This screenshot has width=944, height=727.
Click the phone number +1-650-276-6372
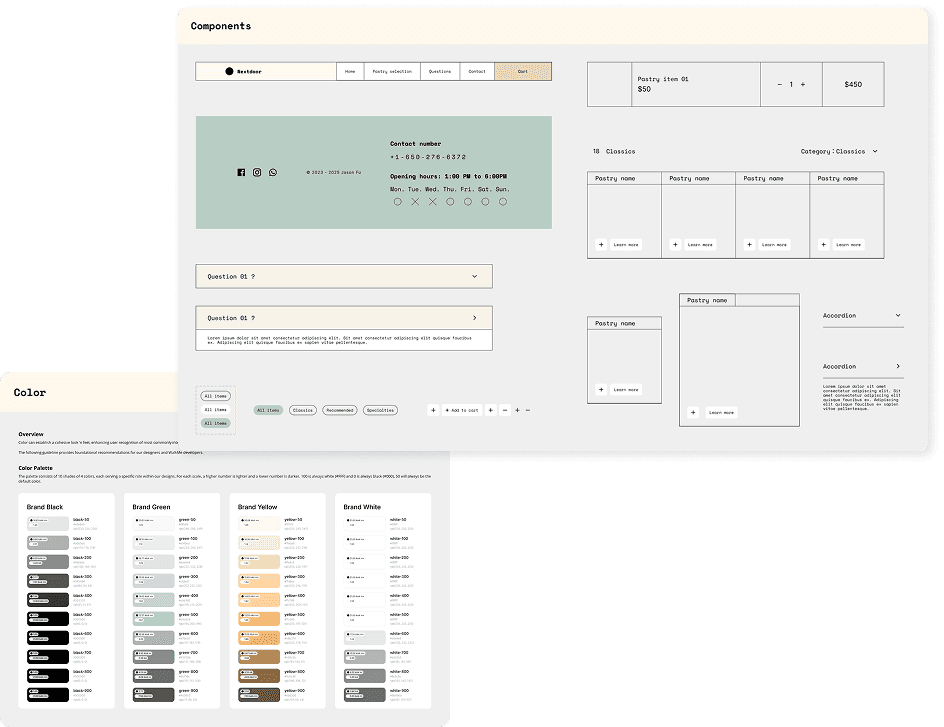point(428,156)
